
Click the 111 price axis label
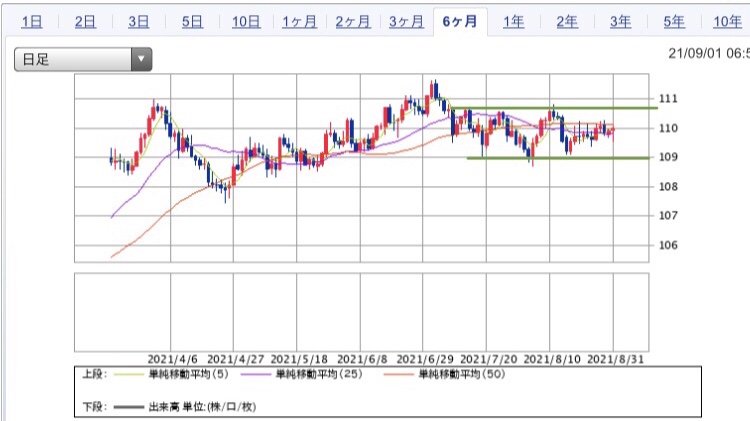pyautogui.click(x=668, y=99)
